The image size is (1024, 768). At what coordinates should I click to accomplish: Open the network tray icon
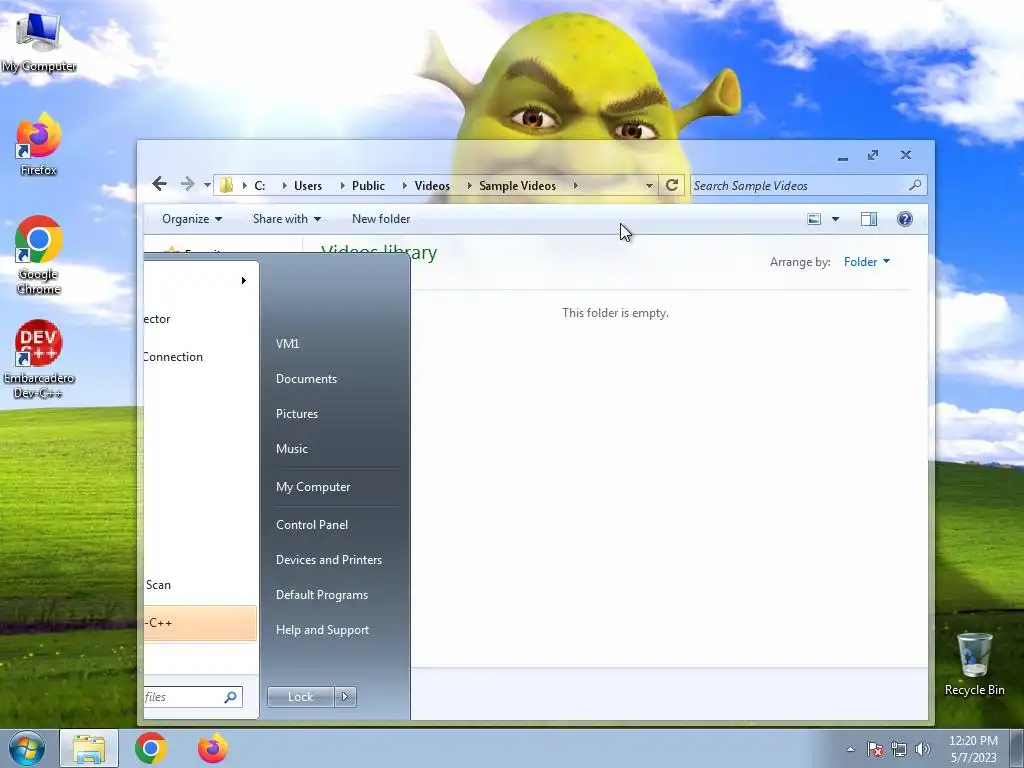[899, 749]
